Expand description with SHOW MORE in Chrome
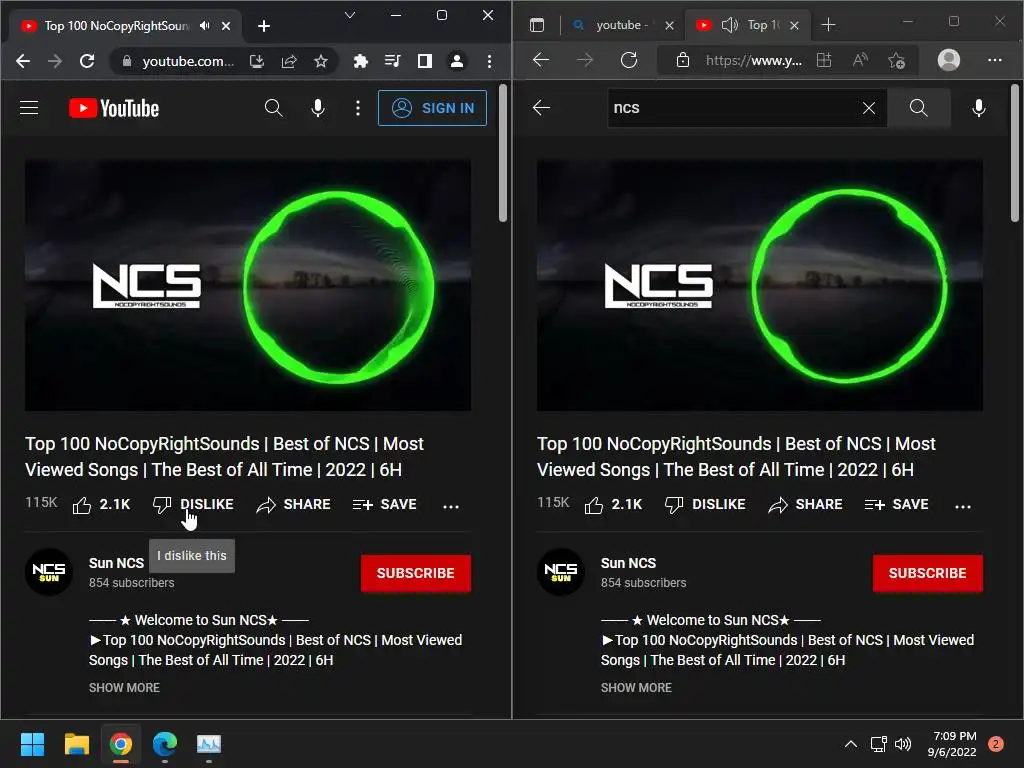This screenshot has height=768, width=1024. click(124, 688)
